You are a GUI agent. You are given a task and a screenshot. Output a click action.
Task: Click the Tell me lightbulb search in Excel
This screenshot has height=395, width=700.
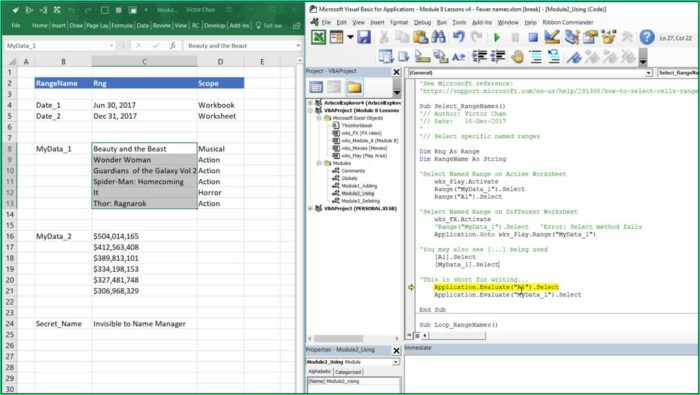coord(269,26)
